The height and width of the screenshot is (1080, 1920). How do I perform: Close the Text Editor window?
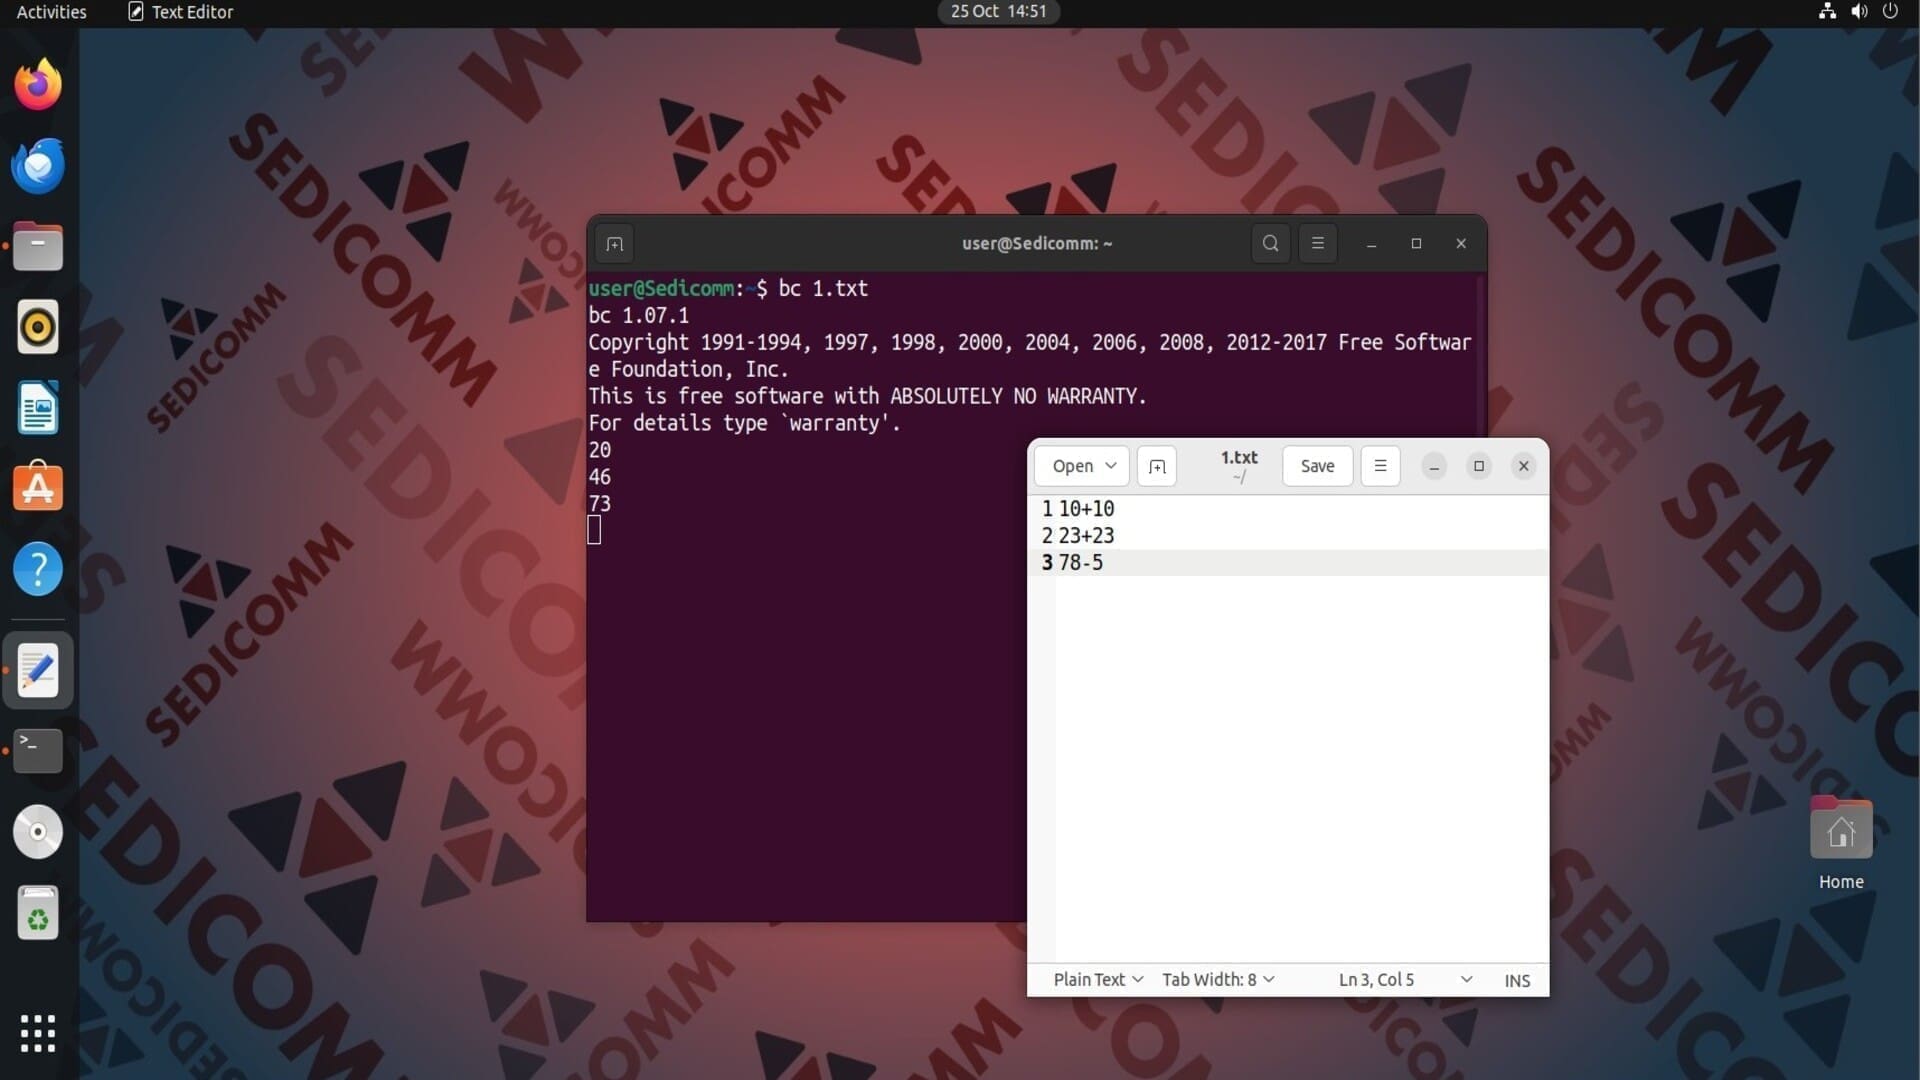(1524, 466)
